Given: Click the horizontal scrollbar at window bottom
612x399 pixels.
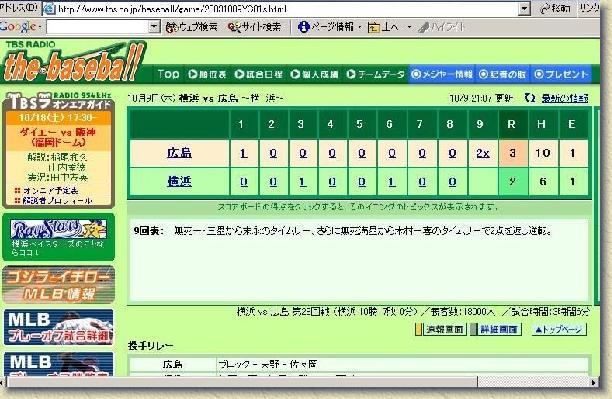Looking at the screenshot, I should coord(242,382).
